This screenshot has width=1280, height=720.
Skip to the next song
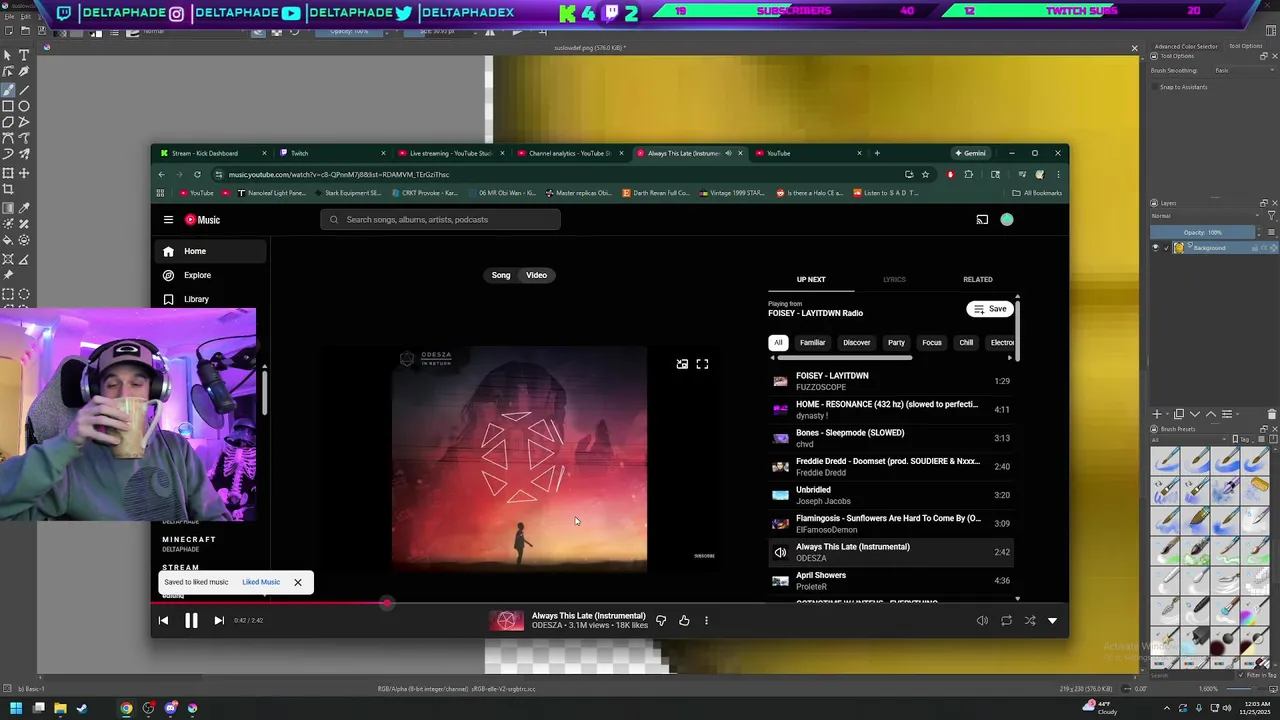(219, 621)
